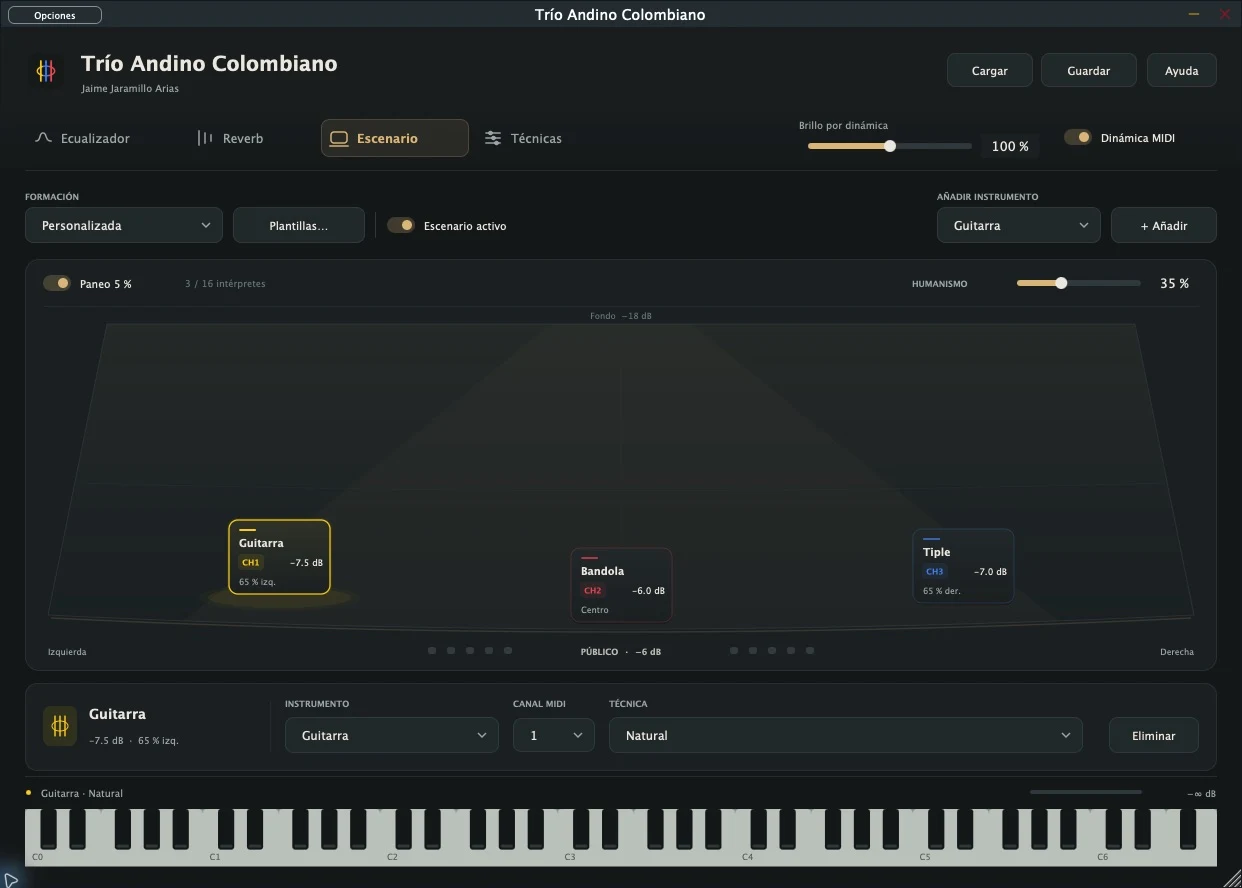Toggle the Dinámica MIDI switch
The image size is (1242, 888).
click(1077, 138)
